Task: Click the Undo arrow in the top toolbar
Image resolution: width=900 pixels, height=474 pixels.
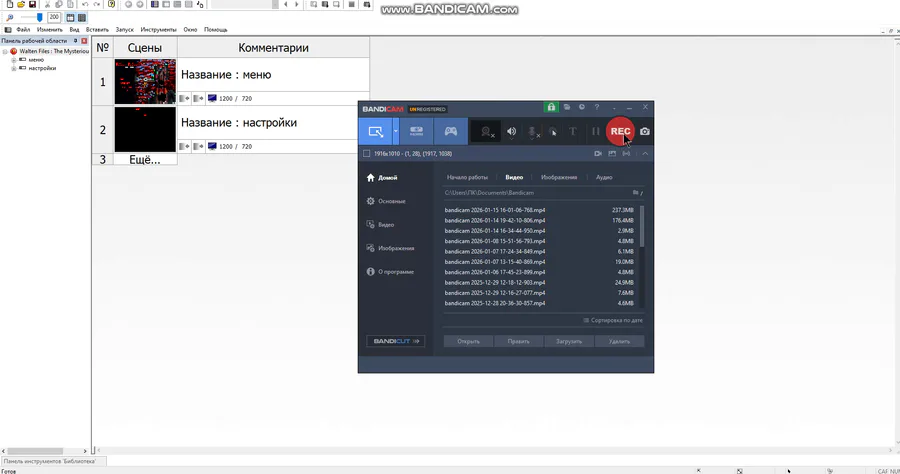Action: pyautogui.click(x=85, y=4)
